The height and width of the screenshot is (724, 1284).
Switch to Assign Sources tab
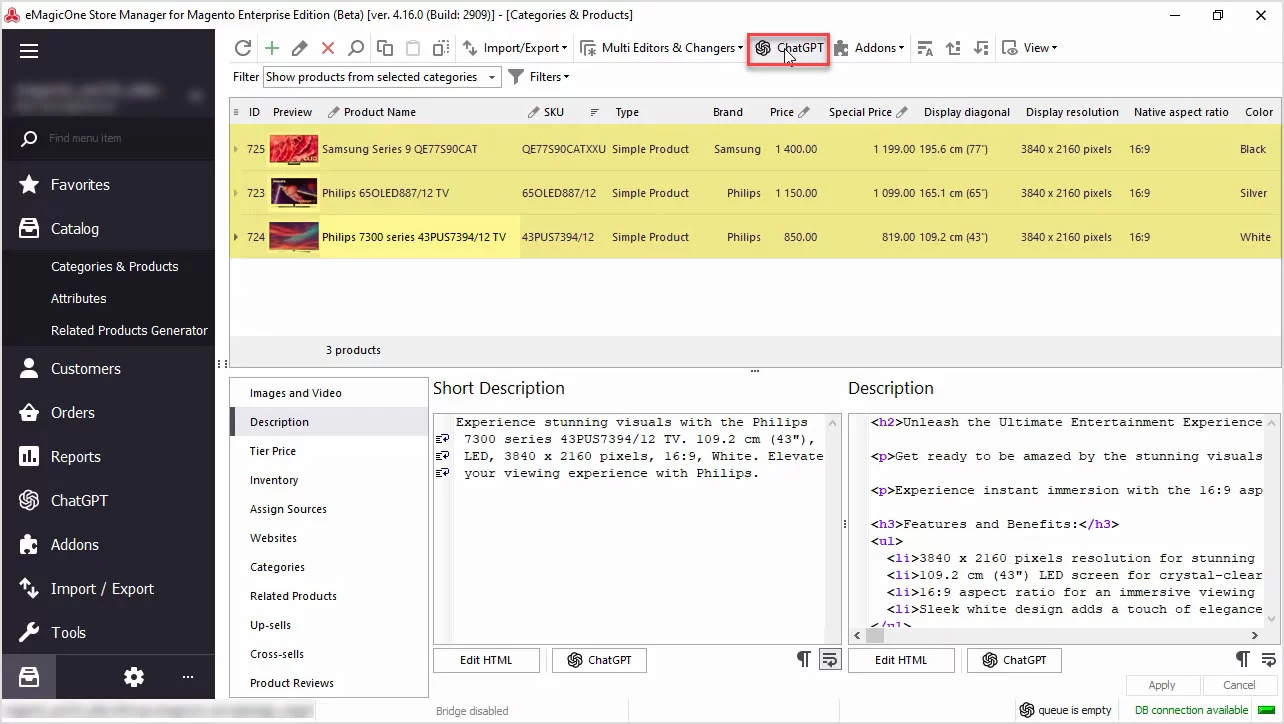click(329, 509)
